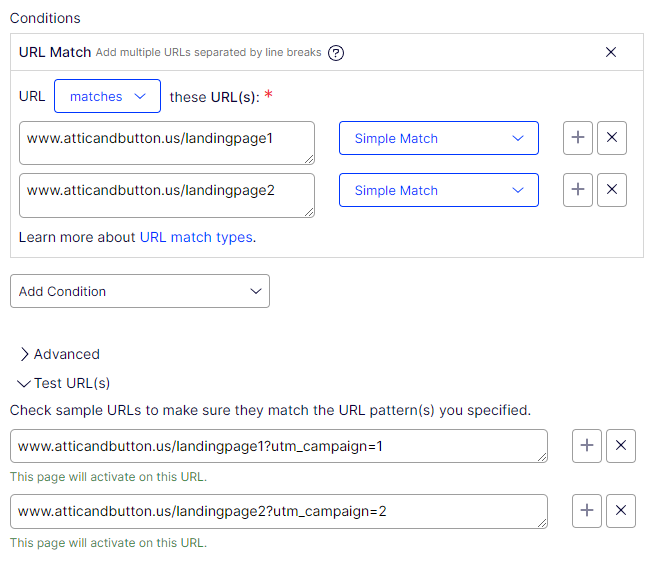Screen dimensions: 650x568
Task: Remove the landingpage1 URL row
Action: coord(612,138)
